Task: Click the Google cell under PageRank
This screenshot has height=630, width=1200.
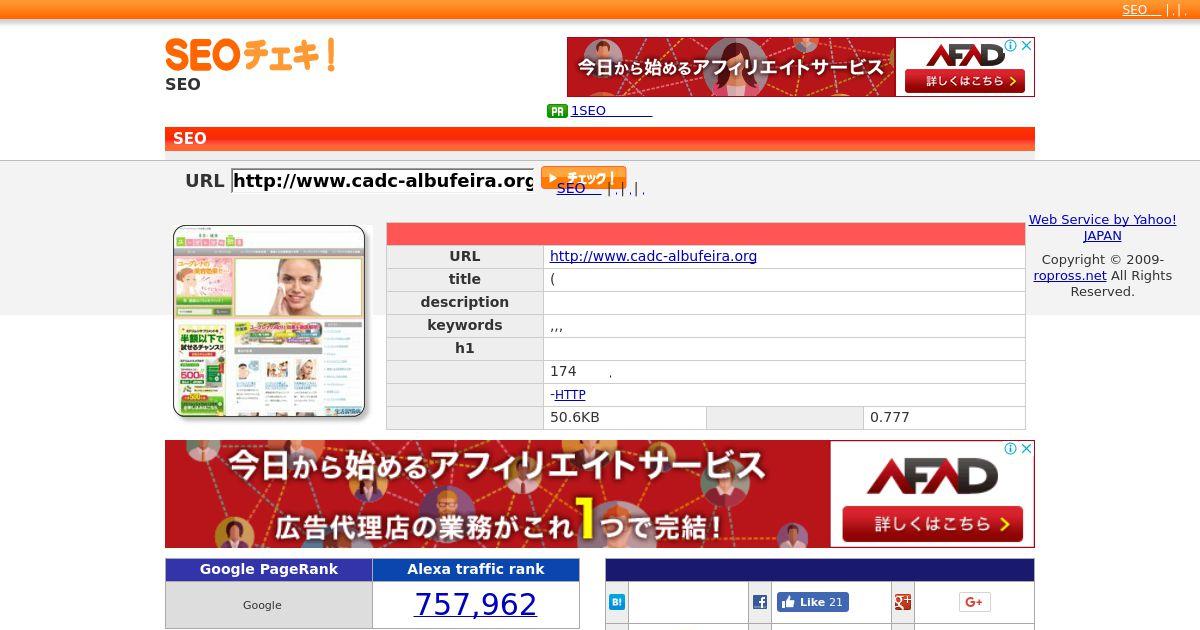Action: coord(269,605)
